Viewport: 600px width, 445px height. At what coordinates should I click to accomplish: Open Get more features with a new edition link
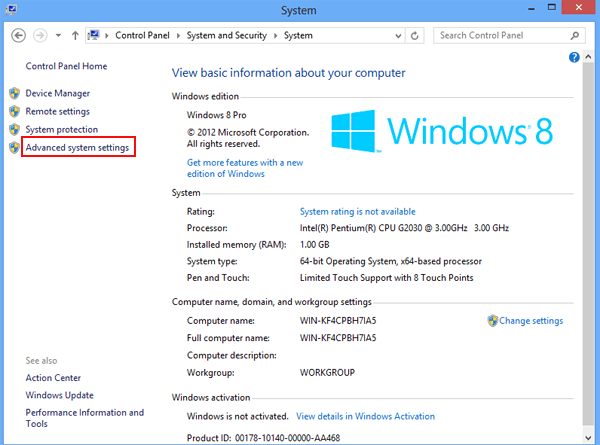[245, 168]
